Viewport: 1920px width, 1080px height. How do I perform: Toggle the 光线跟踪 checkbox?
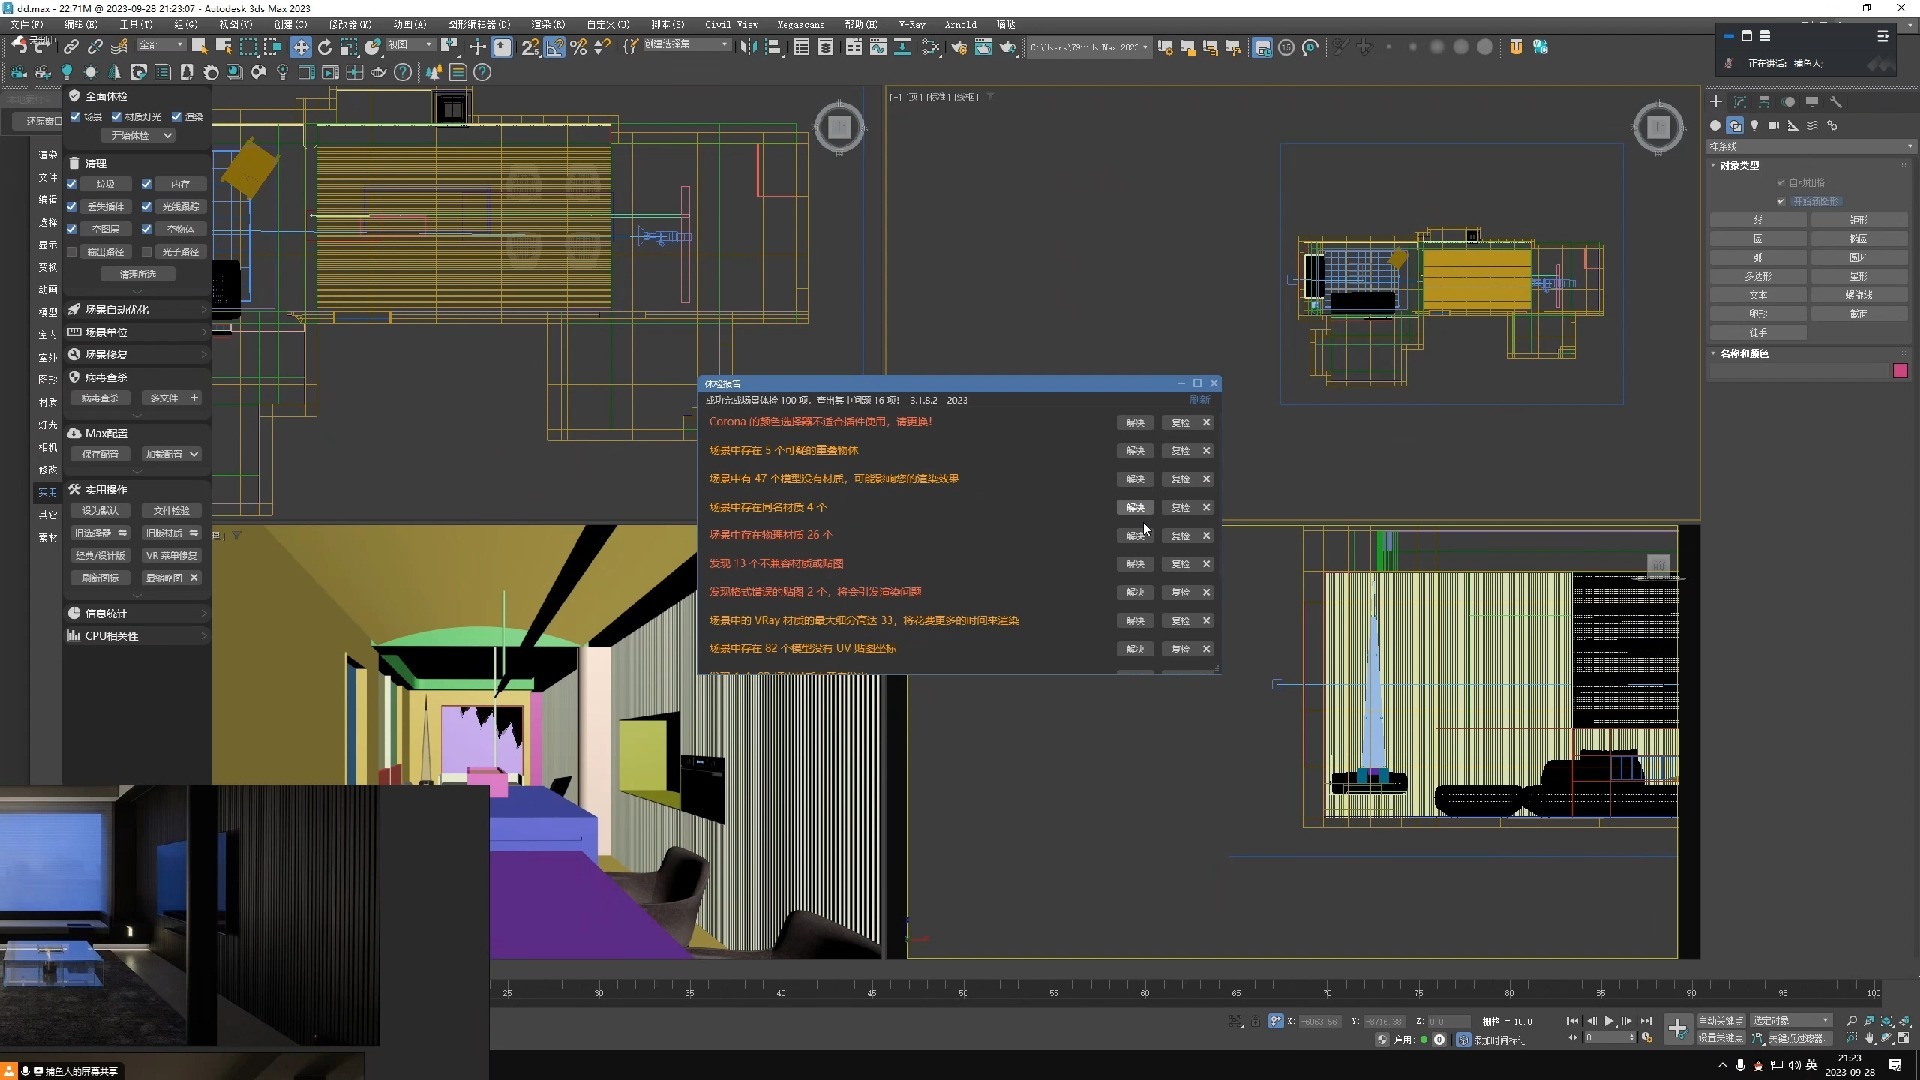point(147,207)
